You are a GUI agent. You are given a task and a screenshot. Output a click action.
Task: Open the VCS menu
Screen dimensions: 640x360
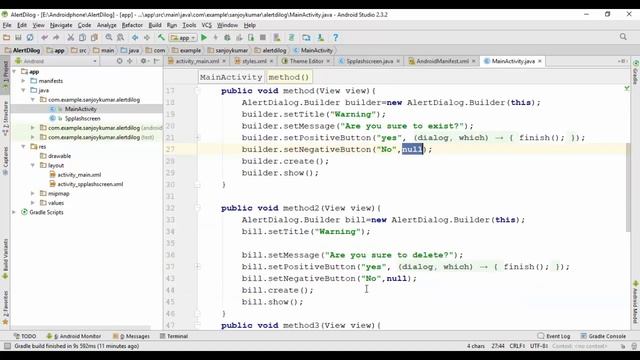click(207, 25)
